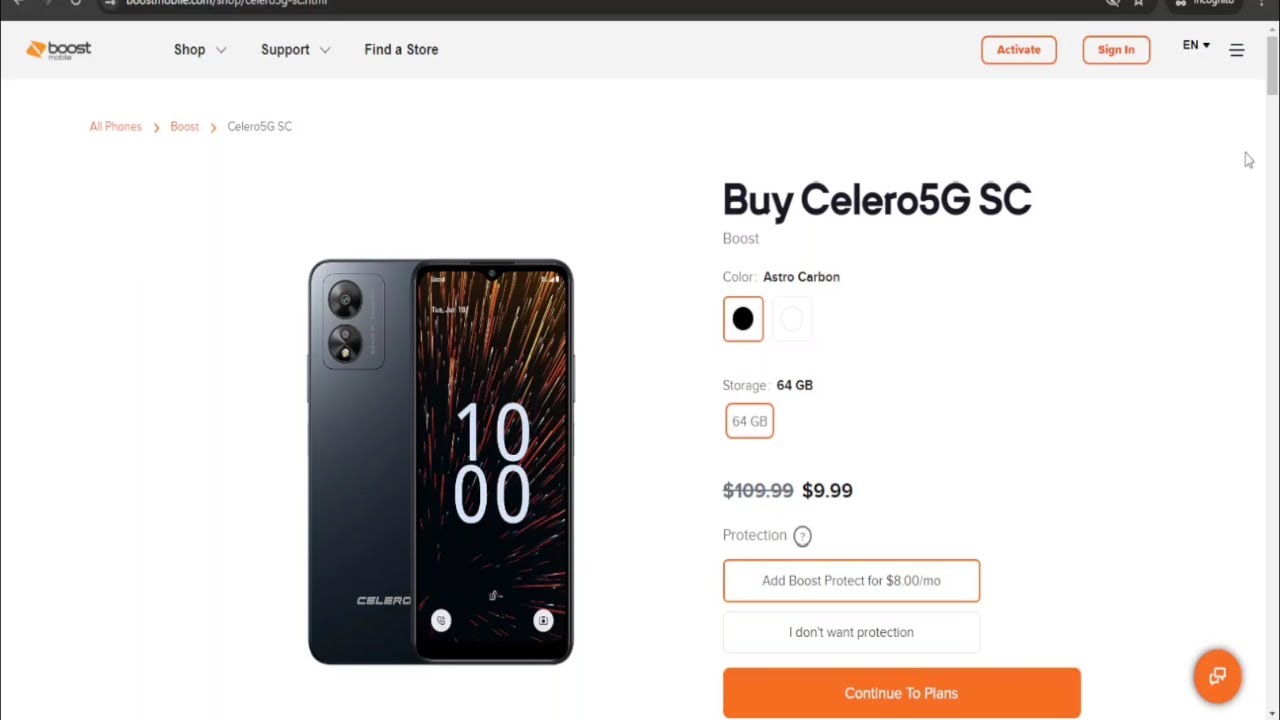
Task: Open the EN language selector
Action: (1196, 46)
